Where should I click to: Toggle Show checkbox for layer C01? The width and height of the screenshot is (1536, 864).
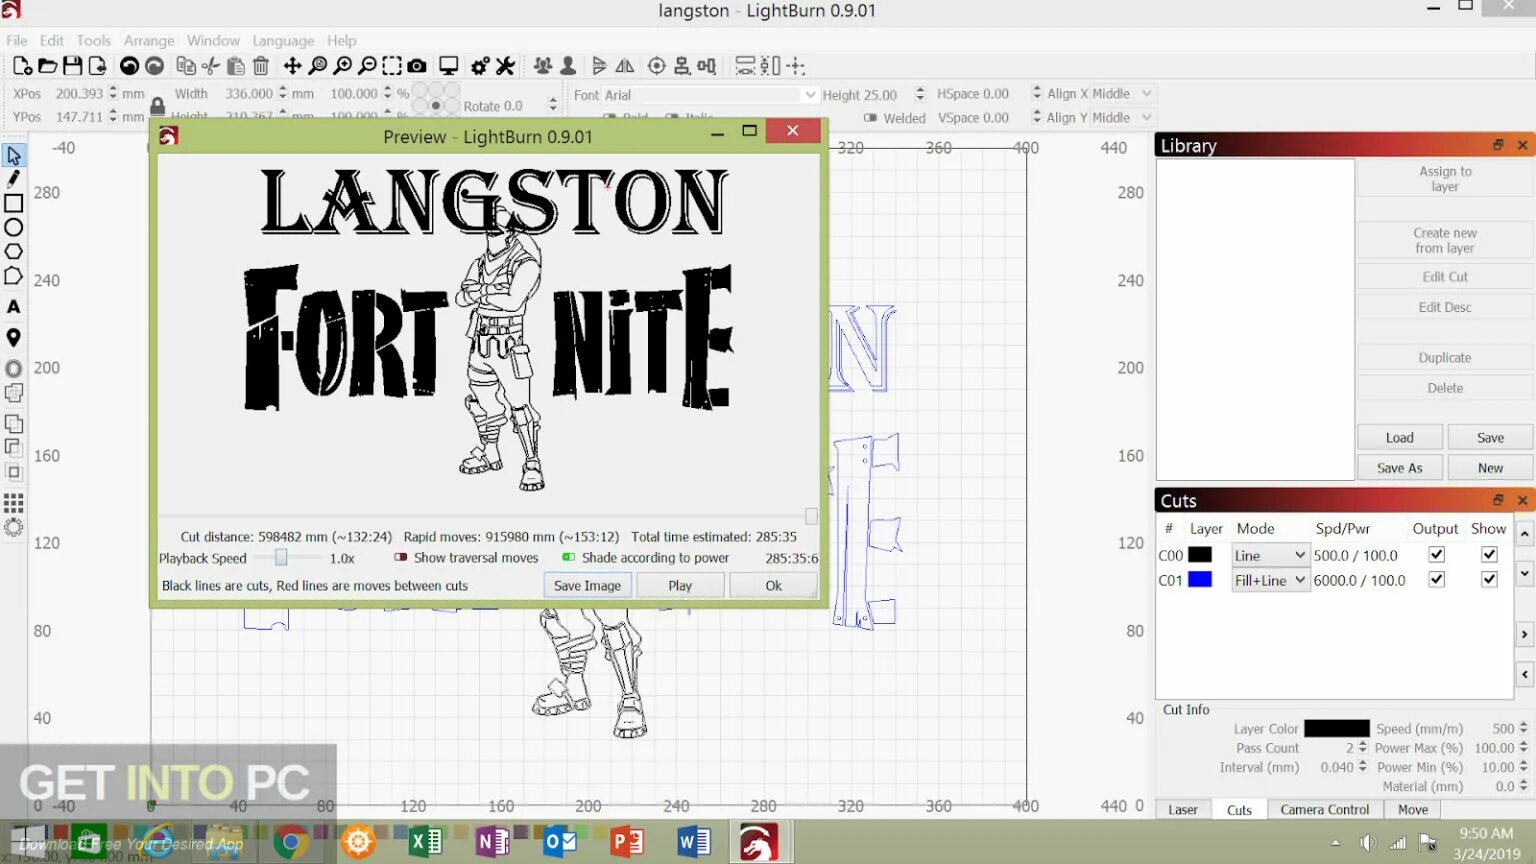[x=1489, y=579]
